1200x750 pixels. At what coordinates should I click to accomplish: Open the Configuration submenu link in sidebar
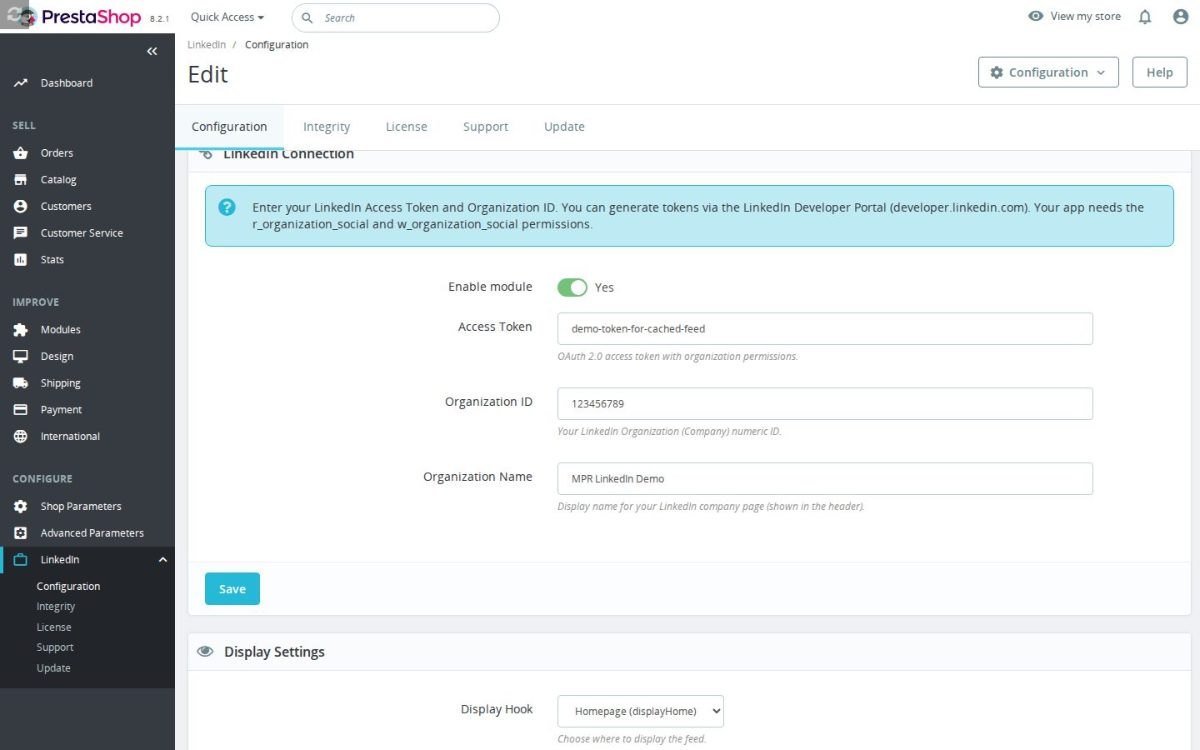68,586
